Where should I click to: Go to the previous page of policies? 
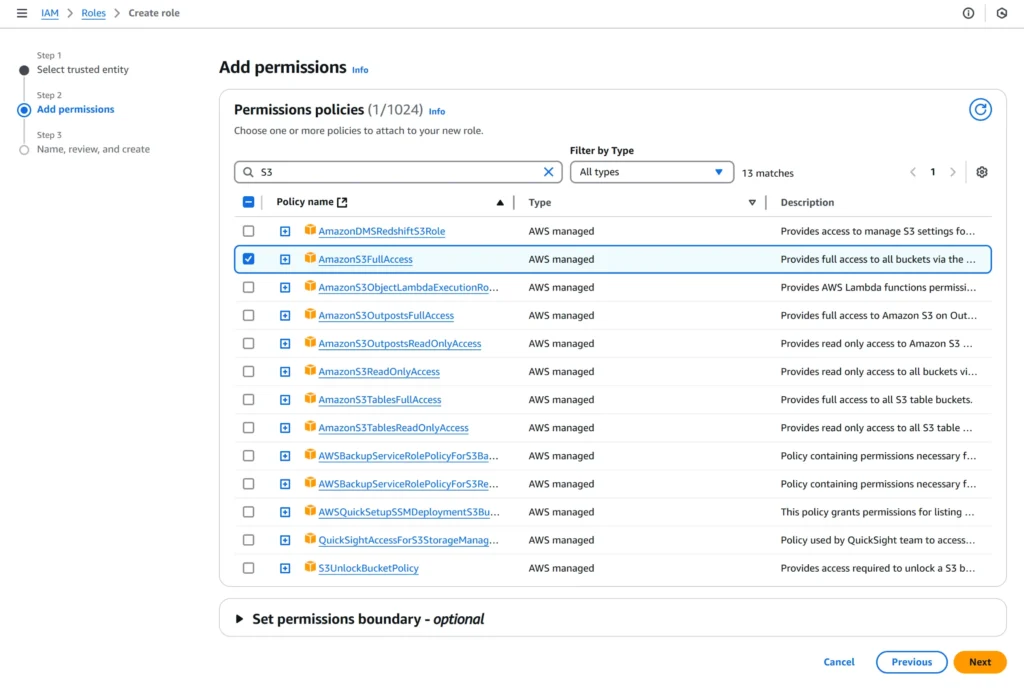[x=913, y=172]
